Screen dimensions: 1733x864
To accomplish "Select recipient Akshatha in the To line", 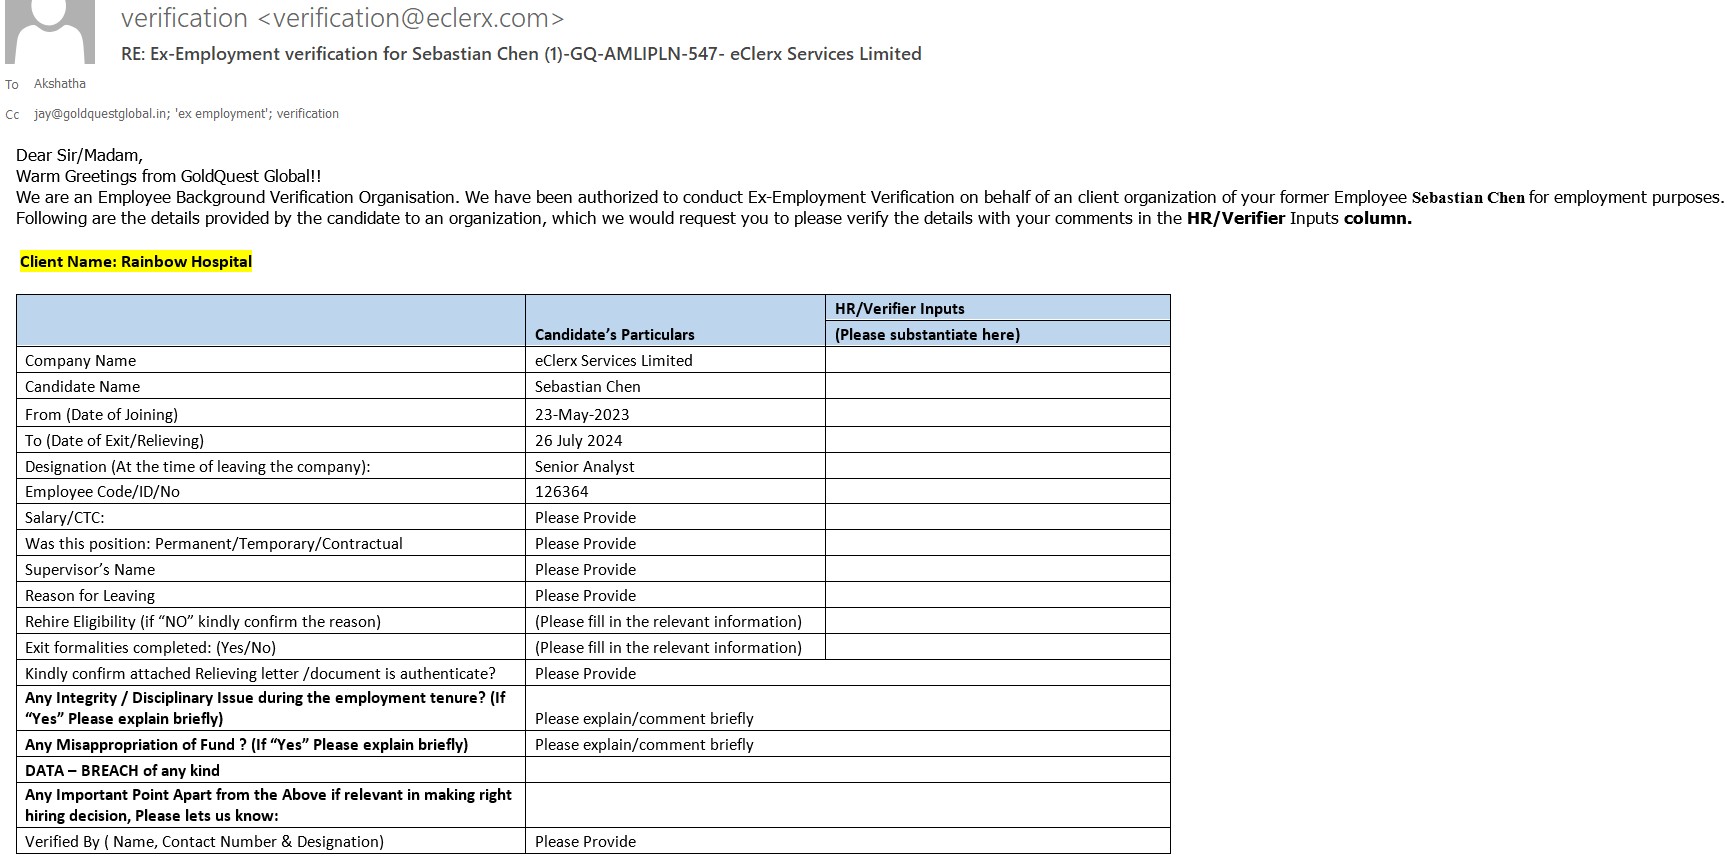I will tap(60, 84).
